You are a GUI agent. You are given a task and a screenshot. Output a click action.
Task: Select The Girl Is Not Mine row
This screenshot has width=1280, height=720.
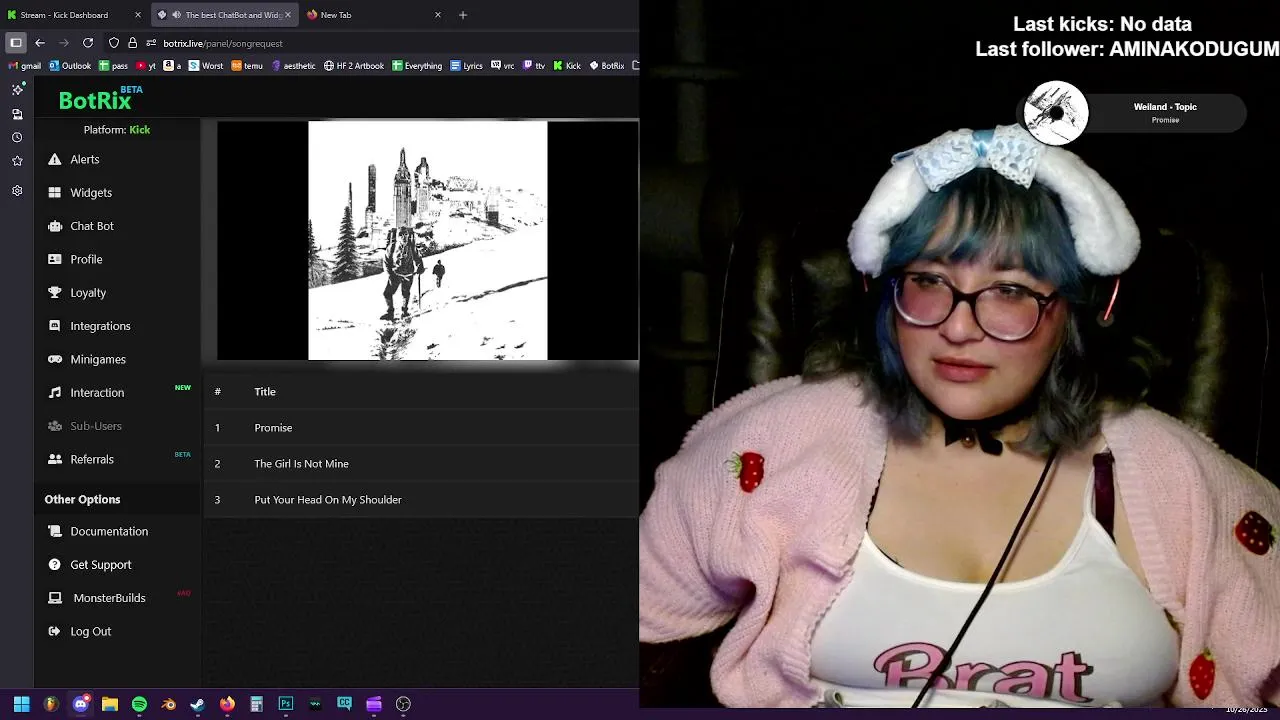coord(421,463)
